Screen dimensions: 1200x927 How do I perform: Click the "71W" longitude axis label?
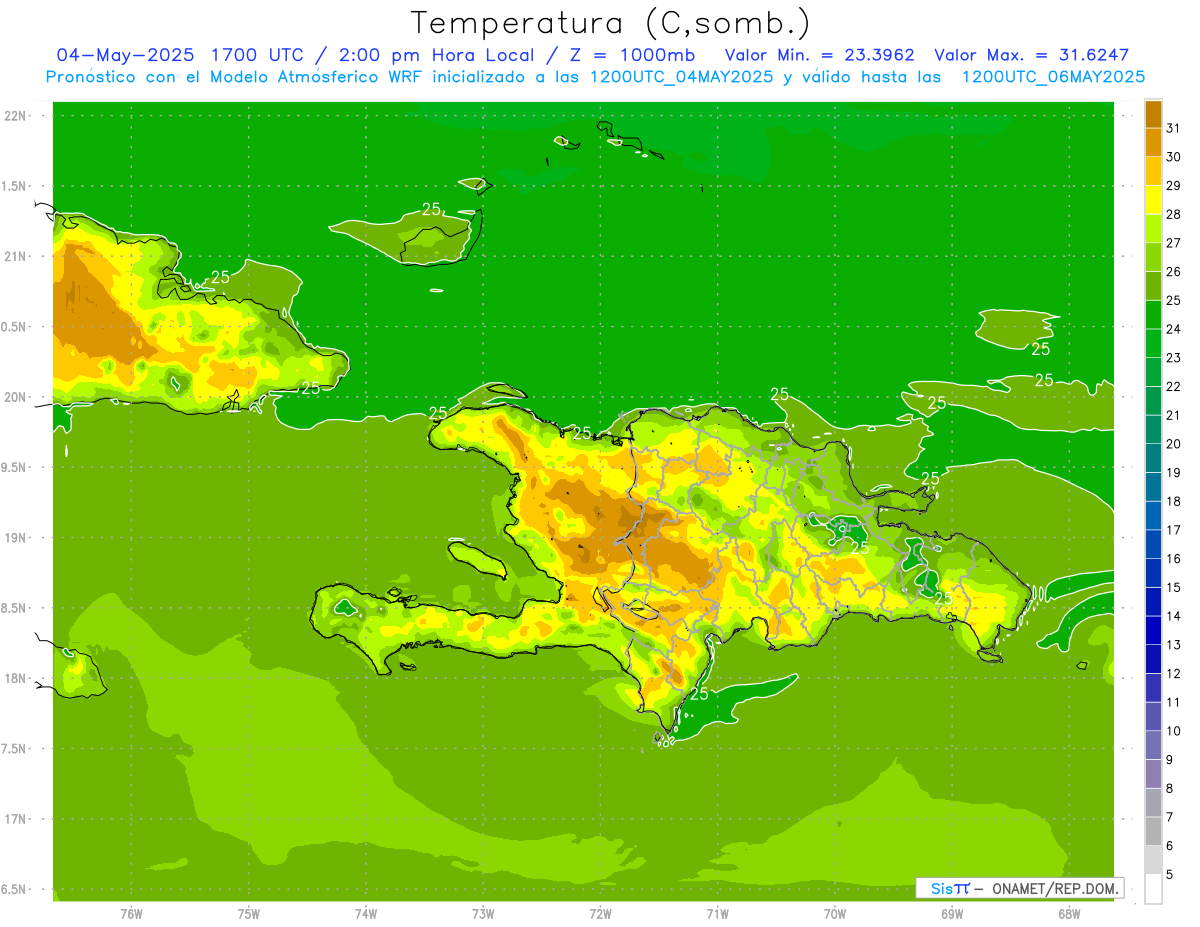point(717,914)
